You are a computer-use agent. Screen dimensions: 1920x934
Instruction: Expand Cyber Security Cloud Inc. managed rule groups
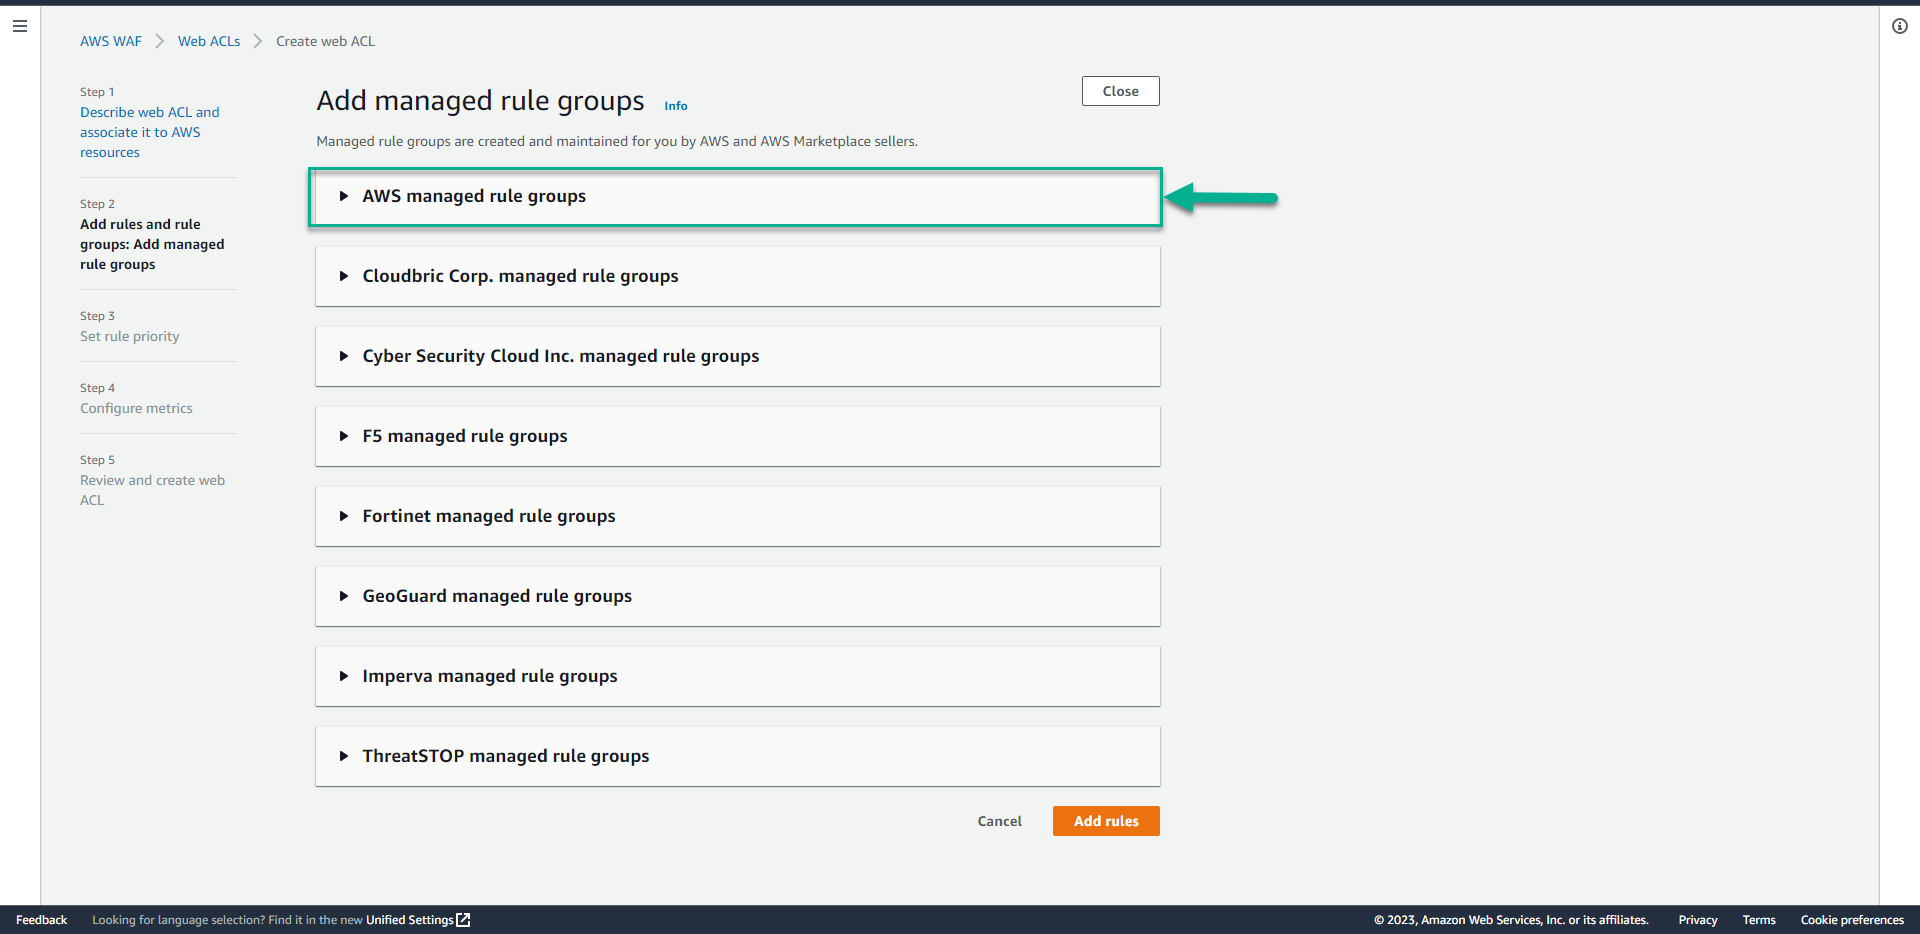[560, 356]
